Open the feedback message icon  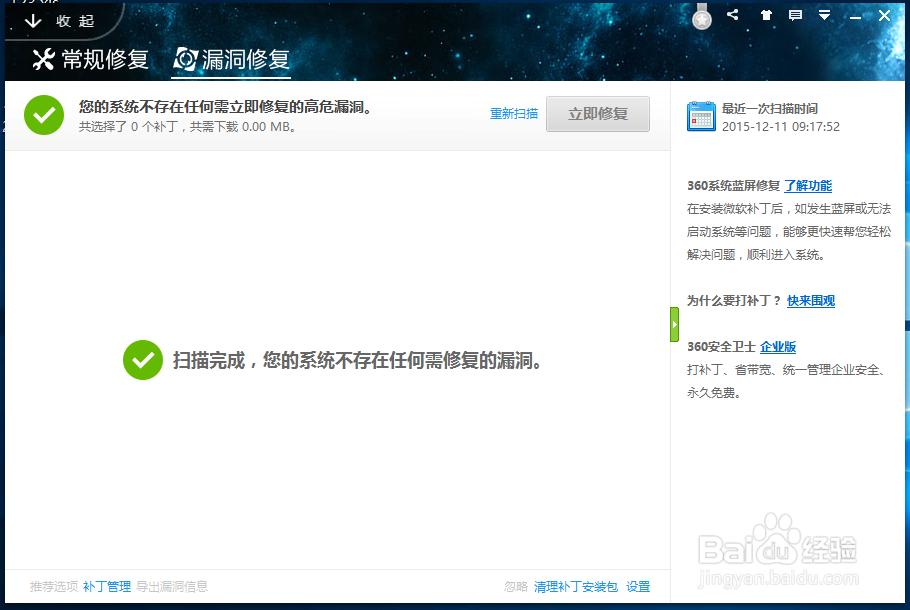(795, 16)
